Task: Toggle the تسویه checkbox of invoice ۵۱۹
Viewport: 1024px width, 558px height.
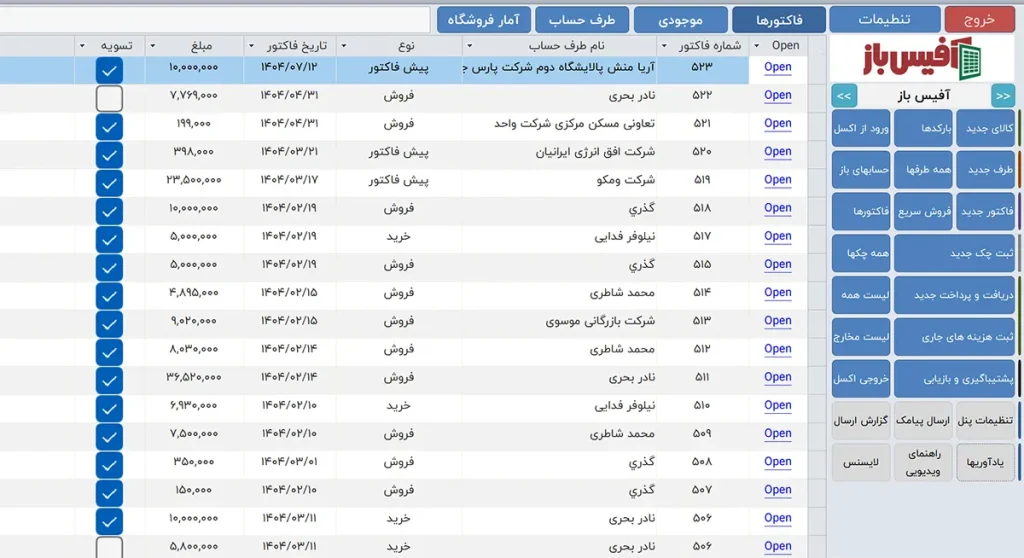Action: pos(109,183)
